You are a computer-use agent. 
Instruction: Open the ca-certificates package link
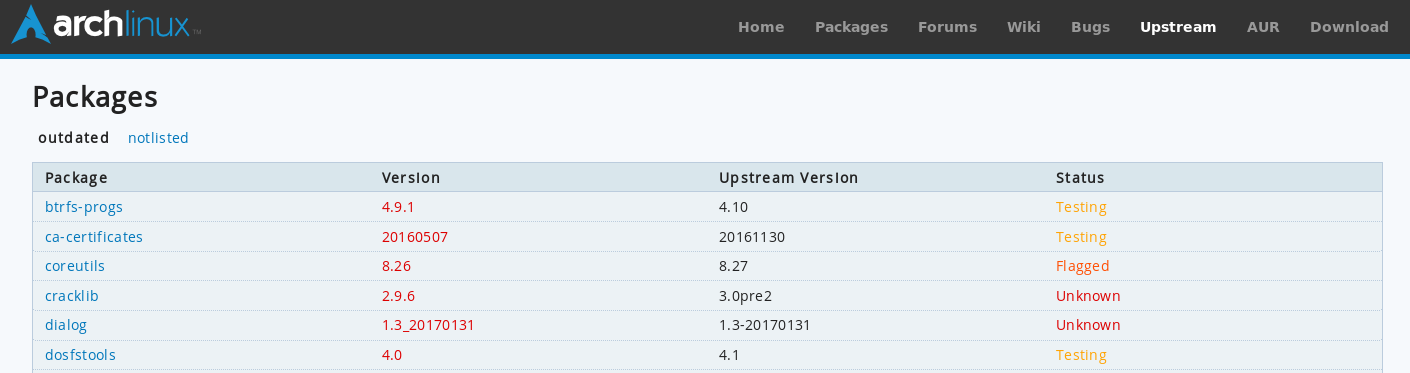[94, 237]
